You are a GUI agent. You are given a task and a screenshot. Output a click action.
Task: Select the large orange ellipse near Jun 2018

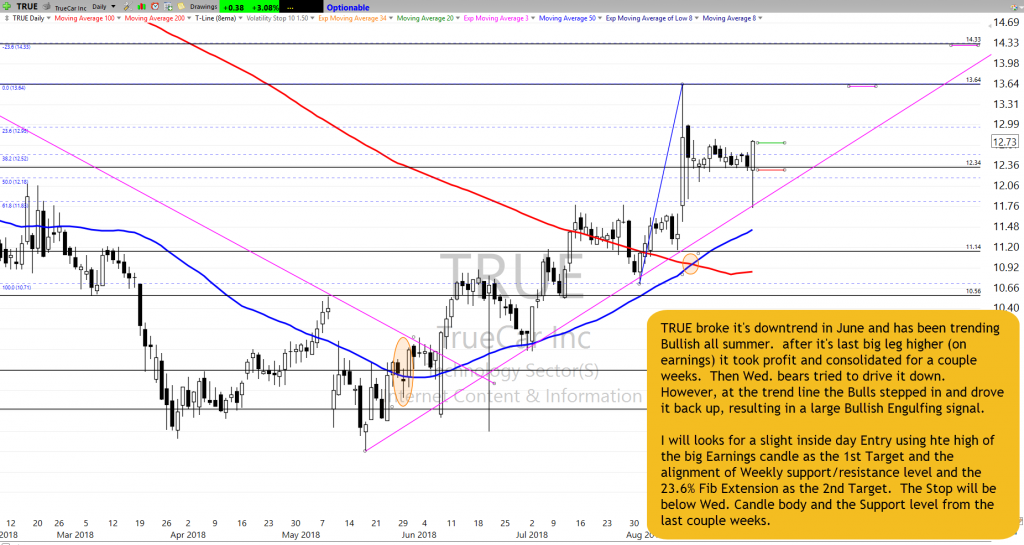(x=404, y=372)
